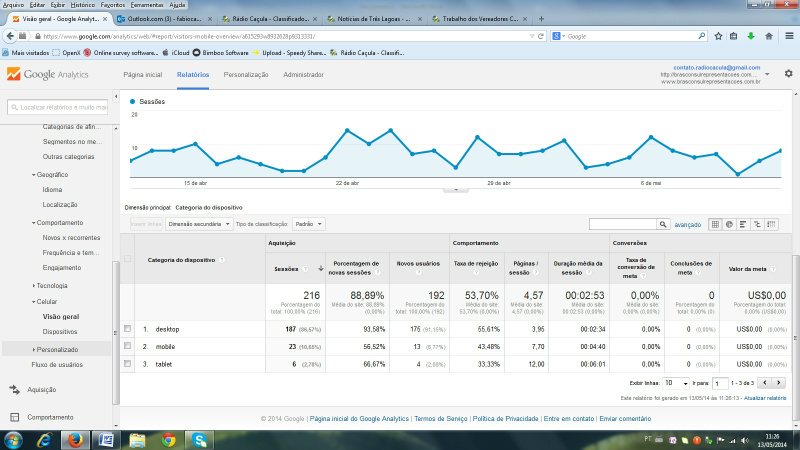Open Dispositivos report in the sidebar

pos(60,331)
